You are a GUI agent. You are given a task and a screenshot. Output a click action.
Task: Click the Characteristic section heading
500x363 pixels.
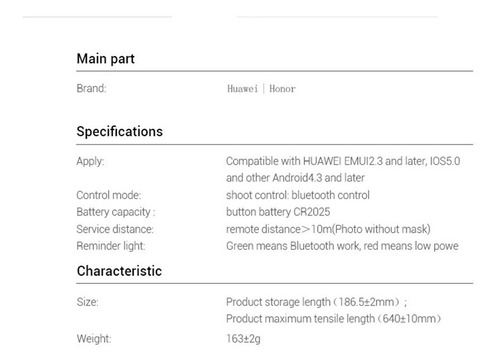(x=119, y=271)
